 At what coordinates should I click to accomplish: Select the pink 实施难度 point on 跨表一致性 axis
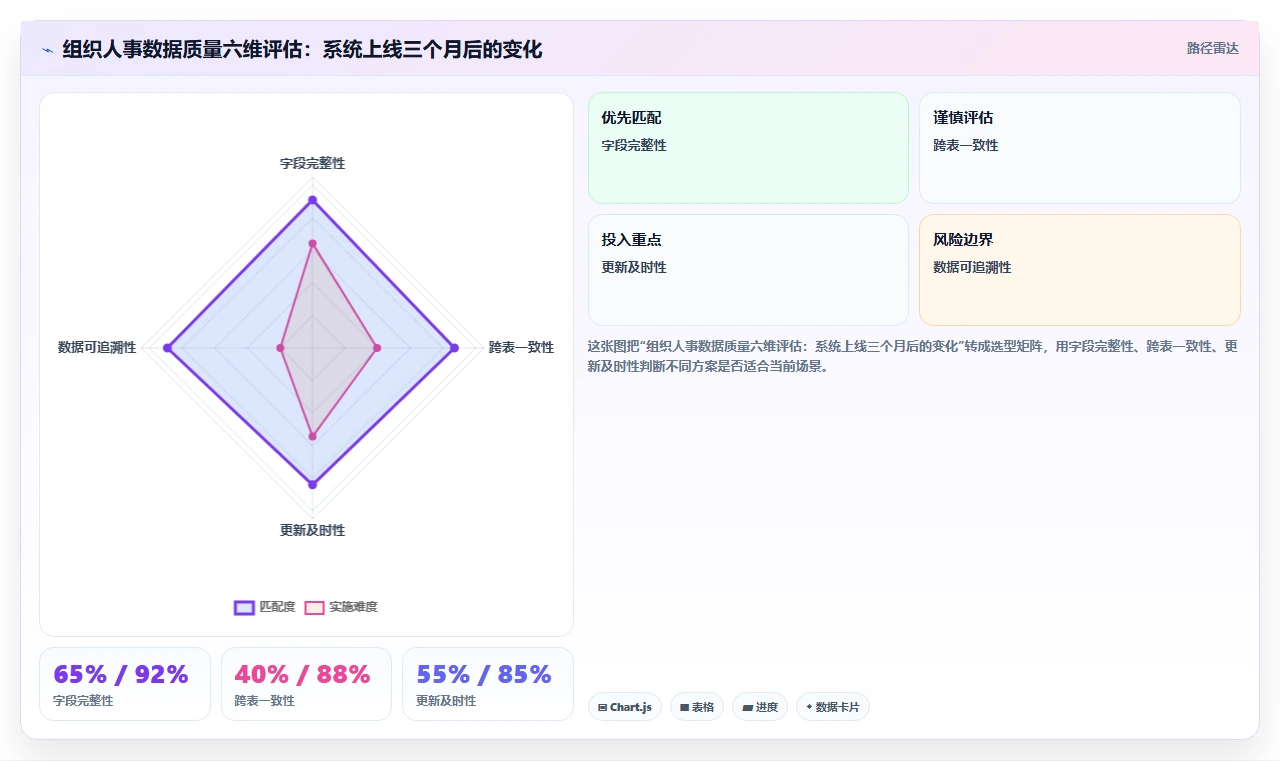377,348
